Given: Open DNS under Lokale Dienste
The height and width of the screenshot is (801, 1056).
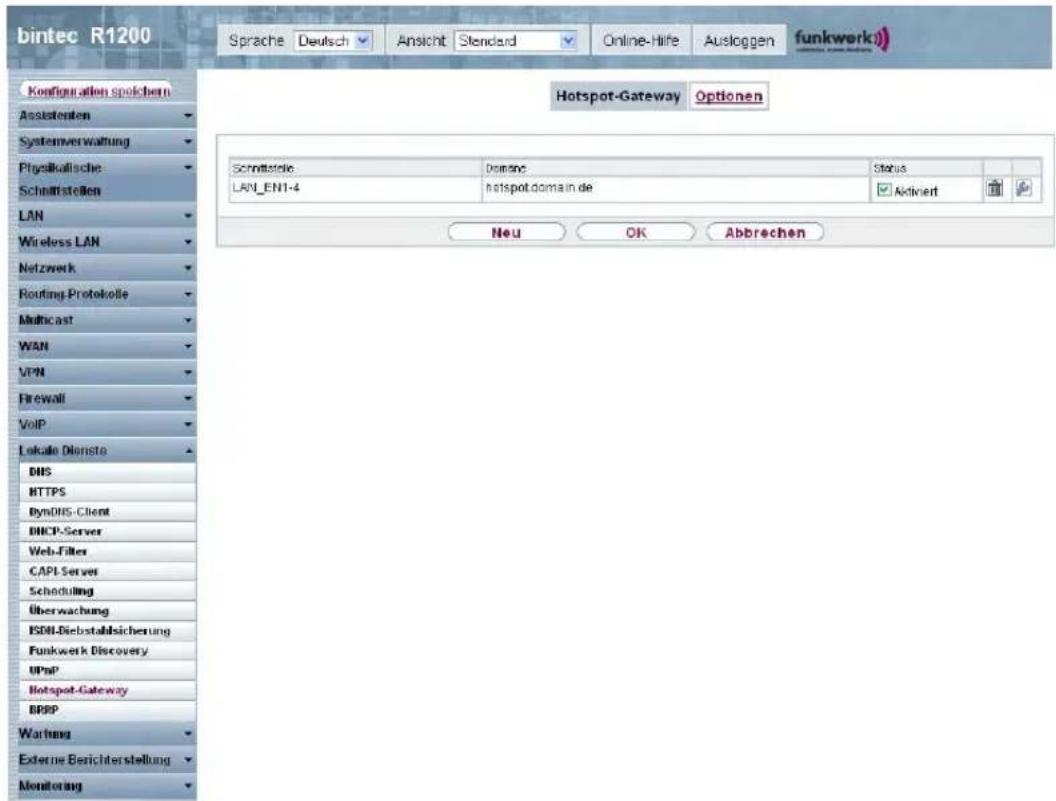Looking at the screenshot, I should (108, 472).
